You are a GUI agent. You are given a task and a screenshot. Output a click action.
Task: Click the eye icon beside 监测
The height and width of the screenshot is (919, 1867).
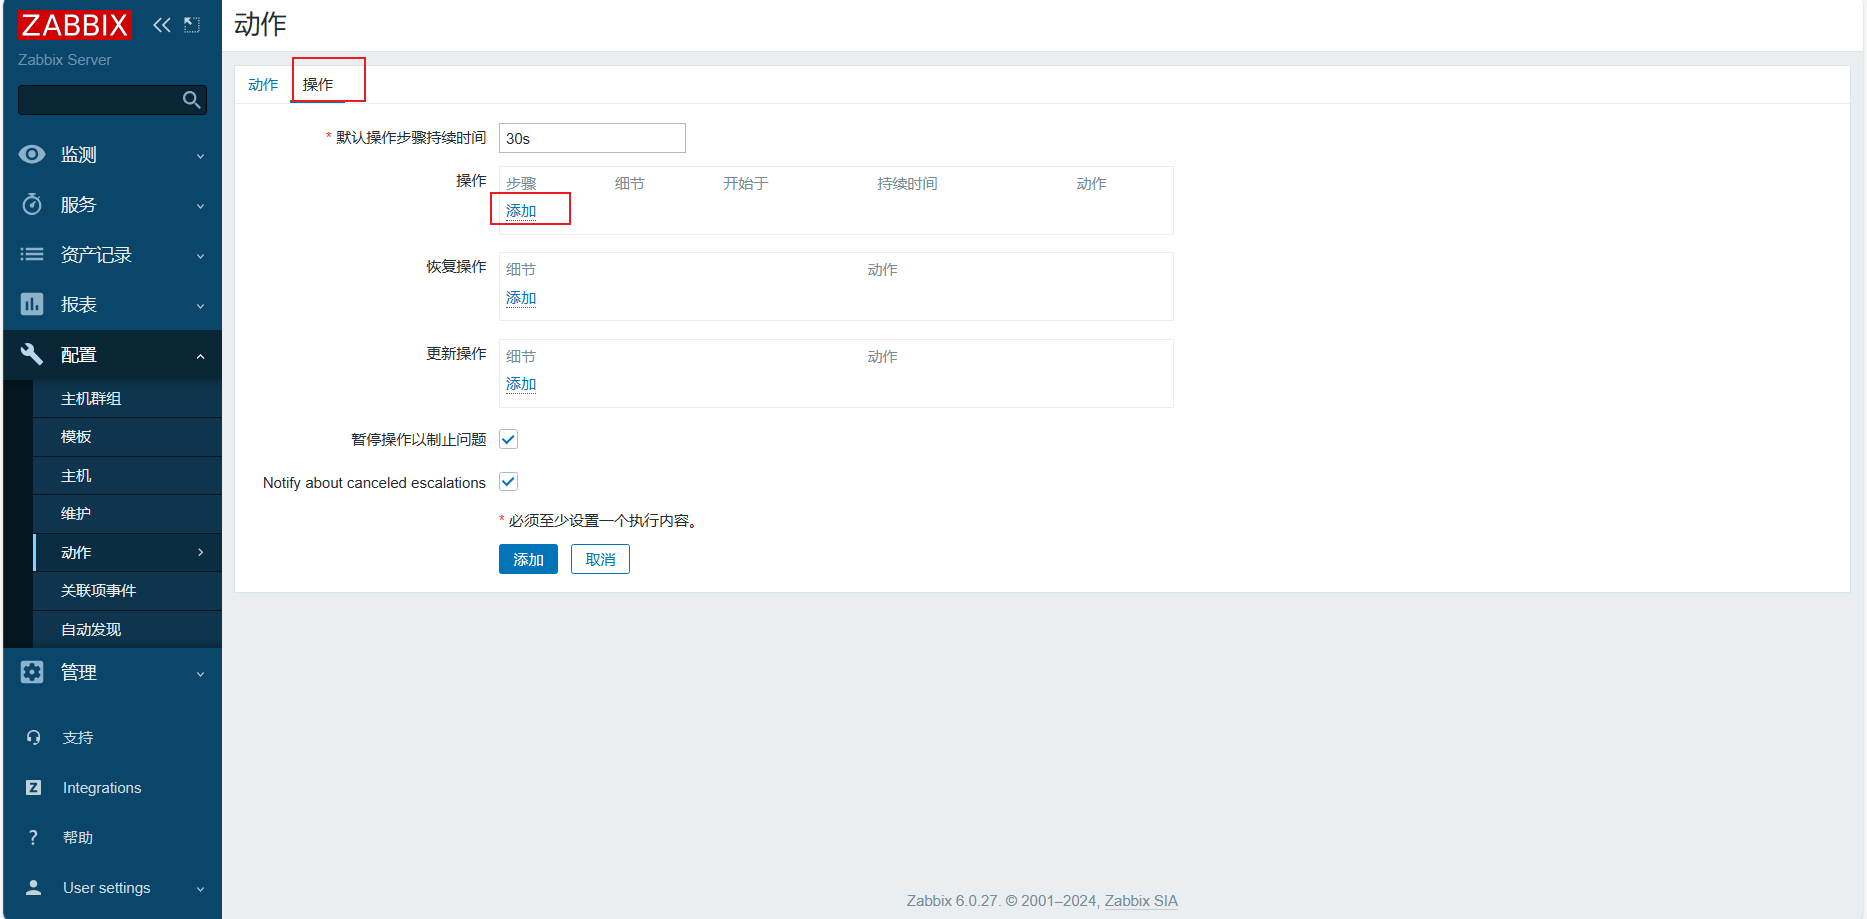[32, 154]
